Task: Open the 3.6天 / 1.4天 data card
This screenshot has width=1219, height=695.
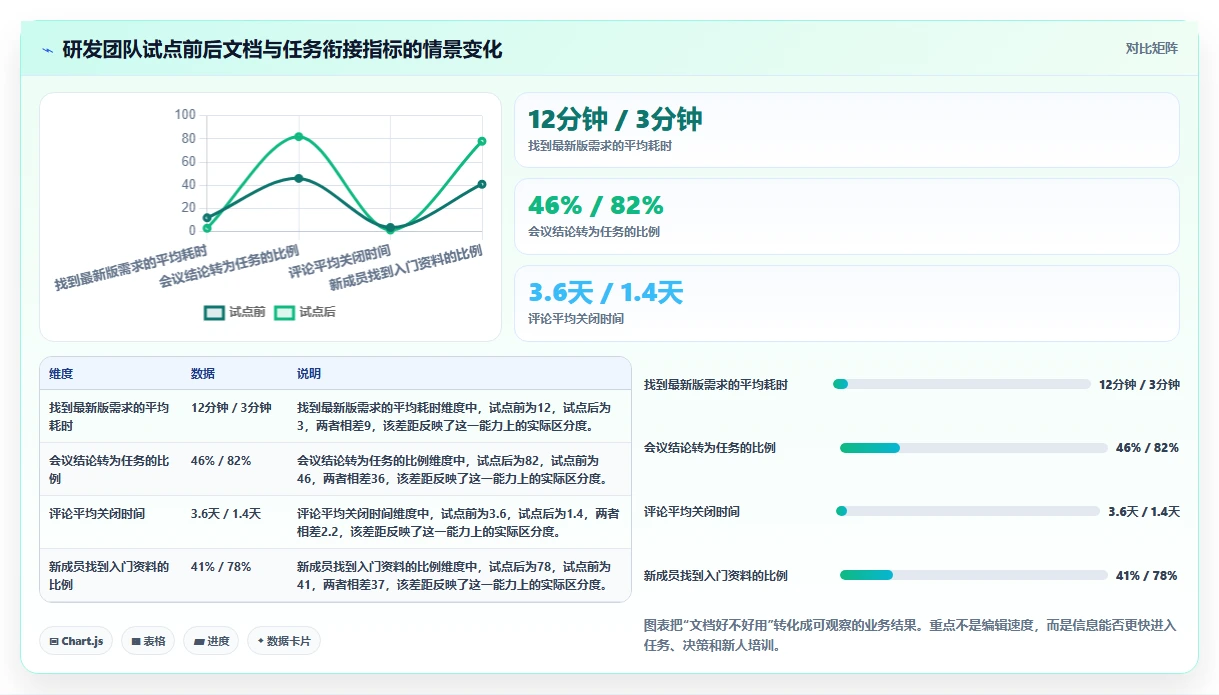Action: tap(847, 303)
